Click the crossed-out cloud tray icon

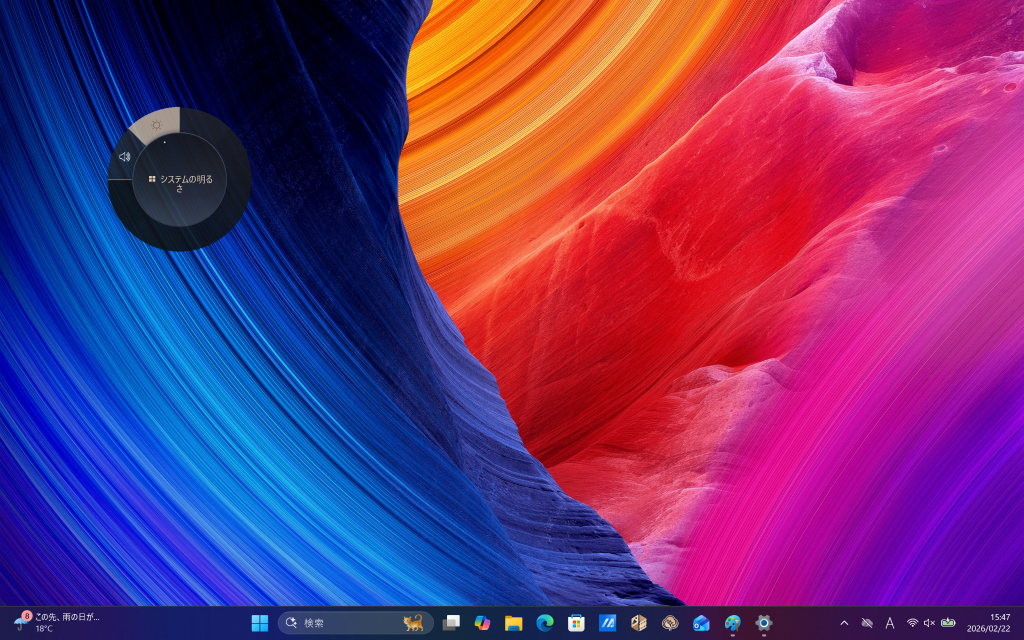[867, 623]
